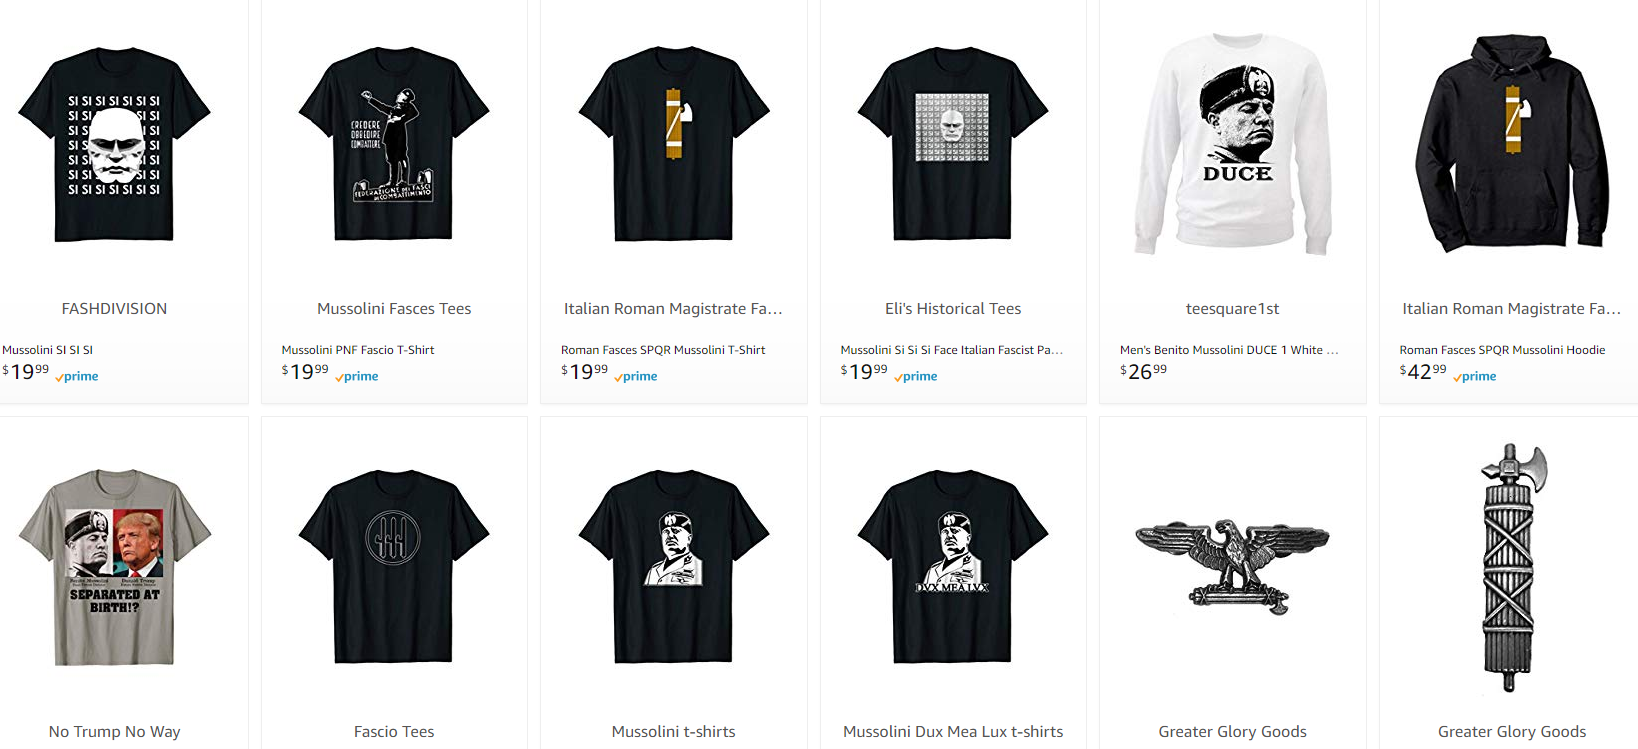1638x749 pixels.
Task: Open No Trump No Way brand link
Action: click(x=114, y=732)
